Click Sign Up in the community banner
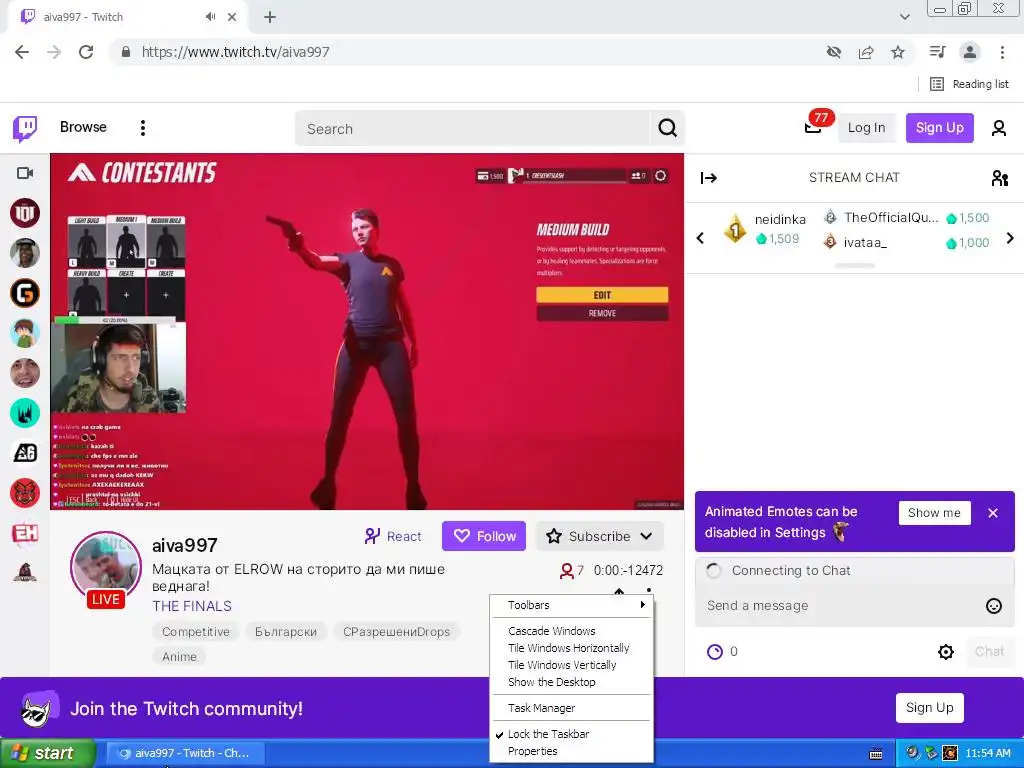The width and height of the screenshot is (1024, 768). tap(929, 708)
